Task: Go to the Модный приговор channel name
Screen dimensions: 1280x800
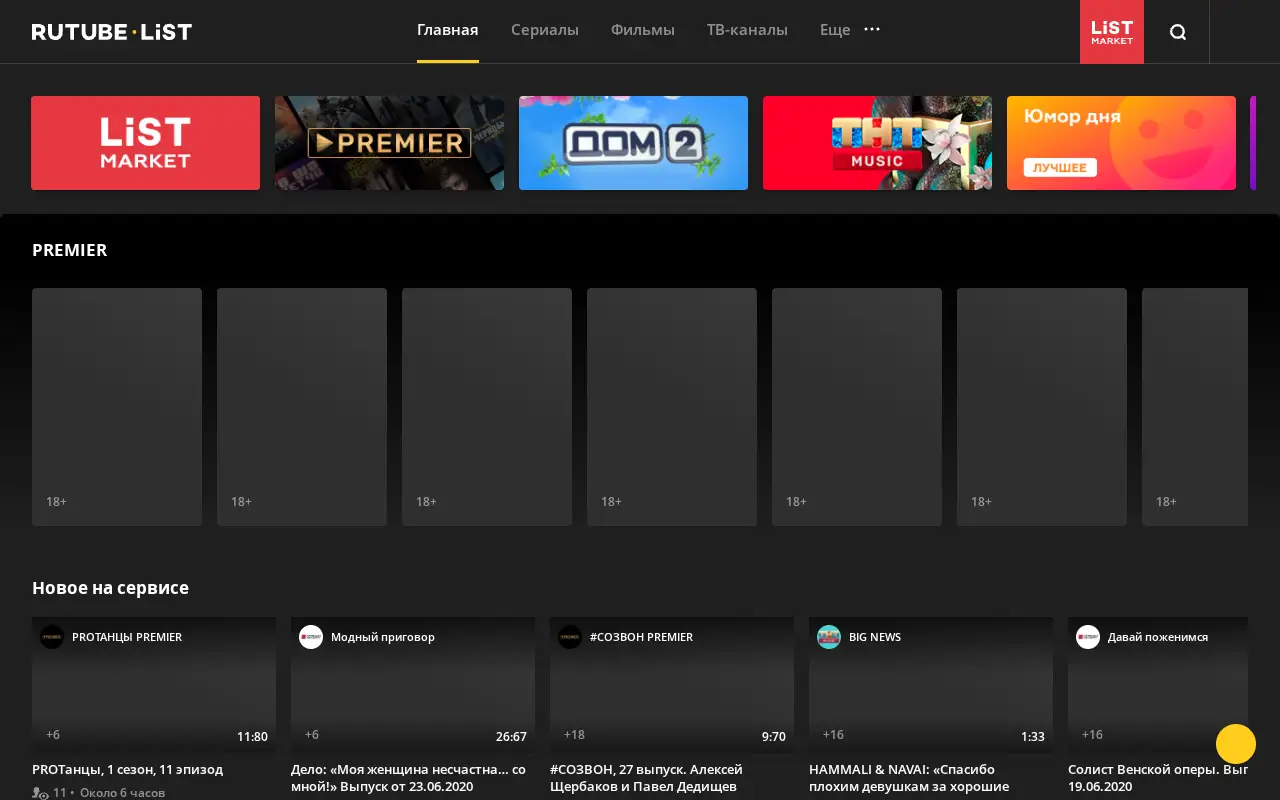Action: [x=383, y=637]
